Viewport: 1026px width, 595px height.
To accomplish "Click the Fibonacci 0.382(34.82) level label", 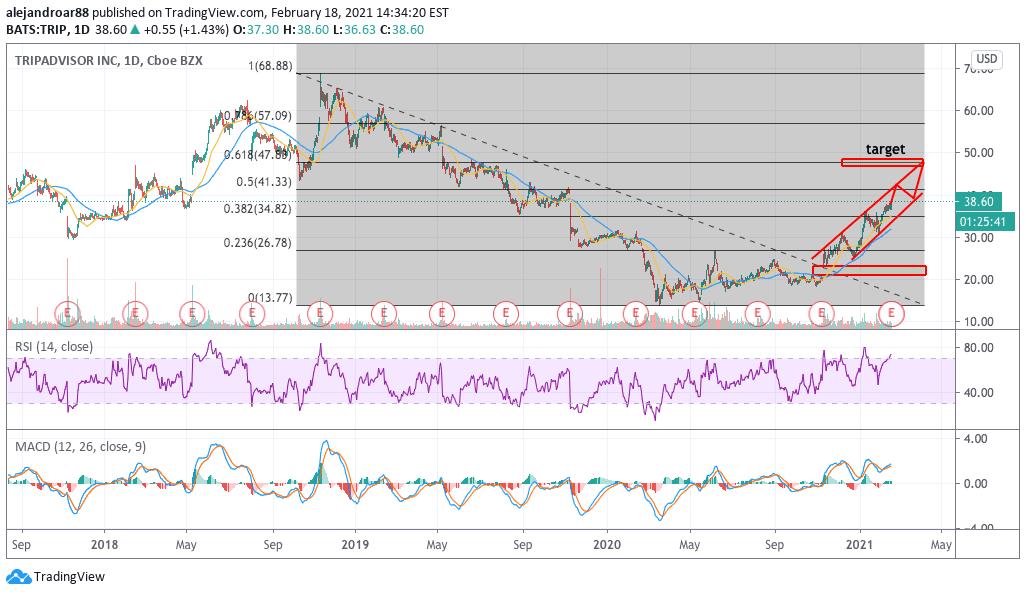I will pos(258,209).
